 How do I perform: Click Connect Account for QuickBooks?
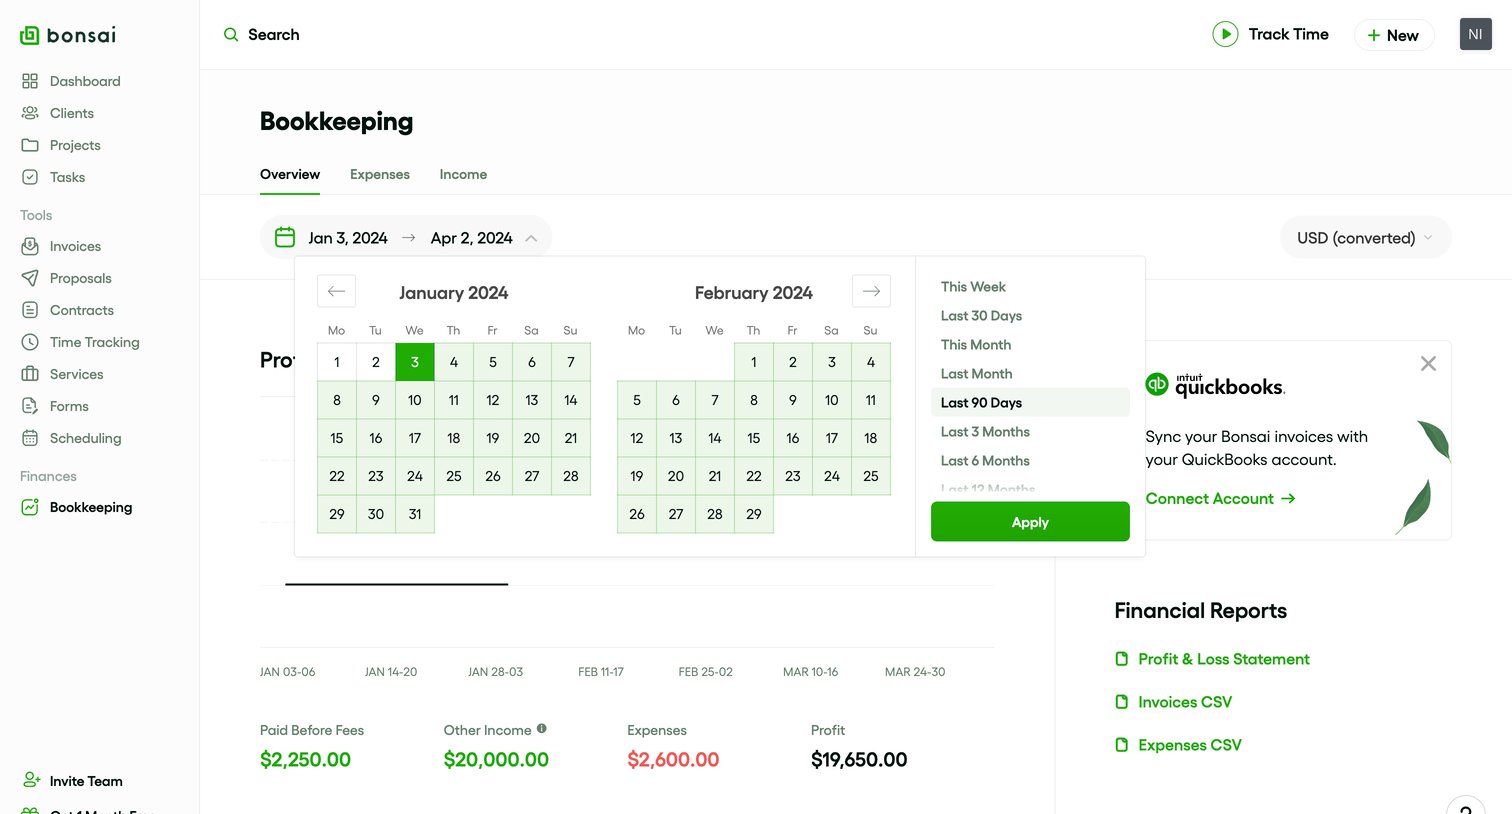tap(1220, 498)
